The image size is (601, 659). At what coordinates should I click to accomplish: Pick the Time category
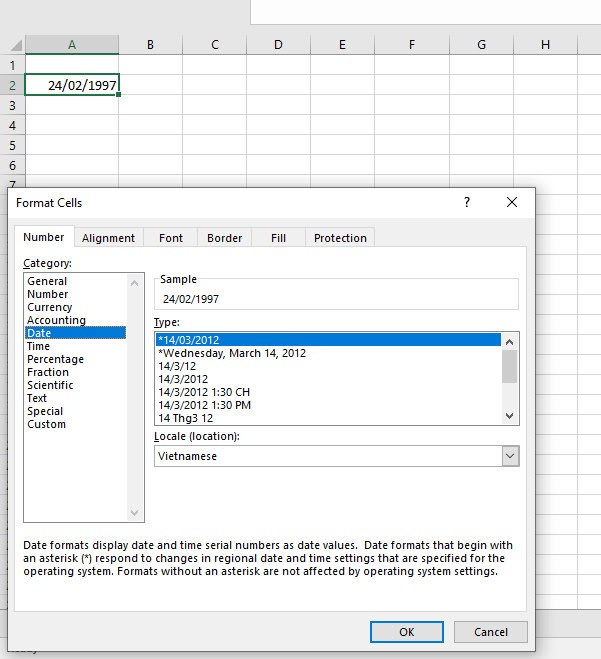pyautogui.click(x=76, y=346)
